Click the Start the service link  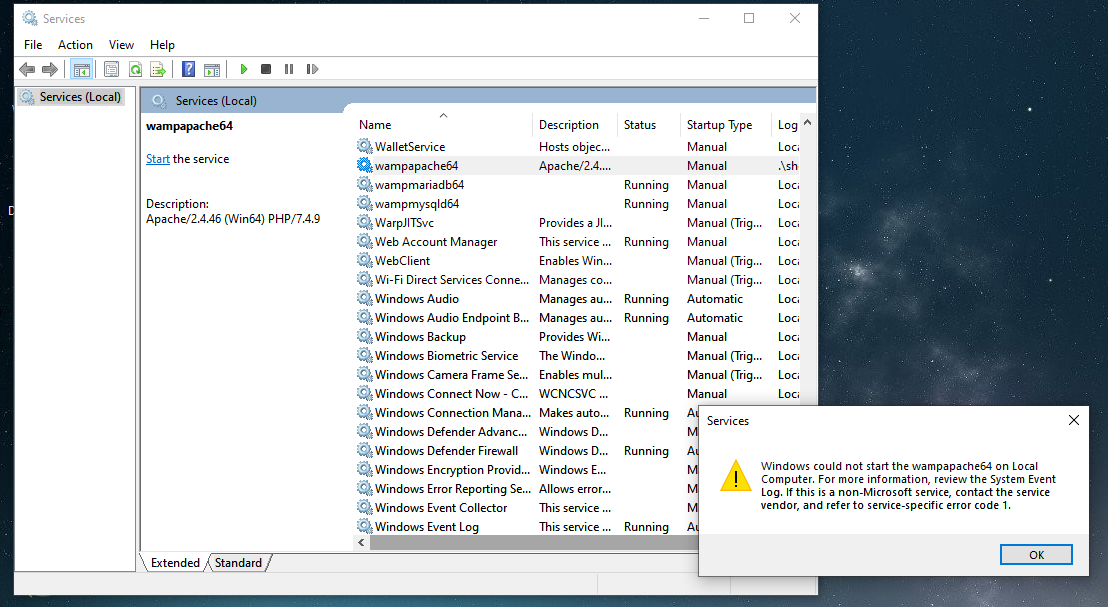158,159
